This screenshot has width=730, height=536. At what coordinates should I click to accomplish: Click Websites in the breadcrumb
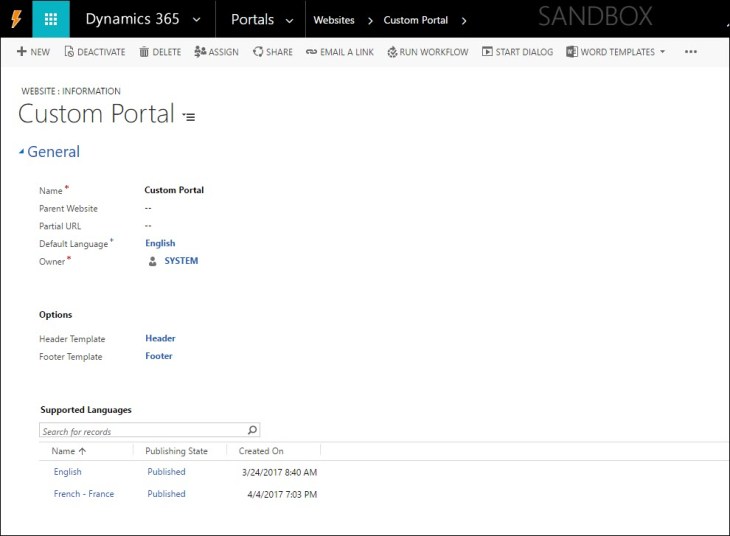click(x=333, y=20)
